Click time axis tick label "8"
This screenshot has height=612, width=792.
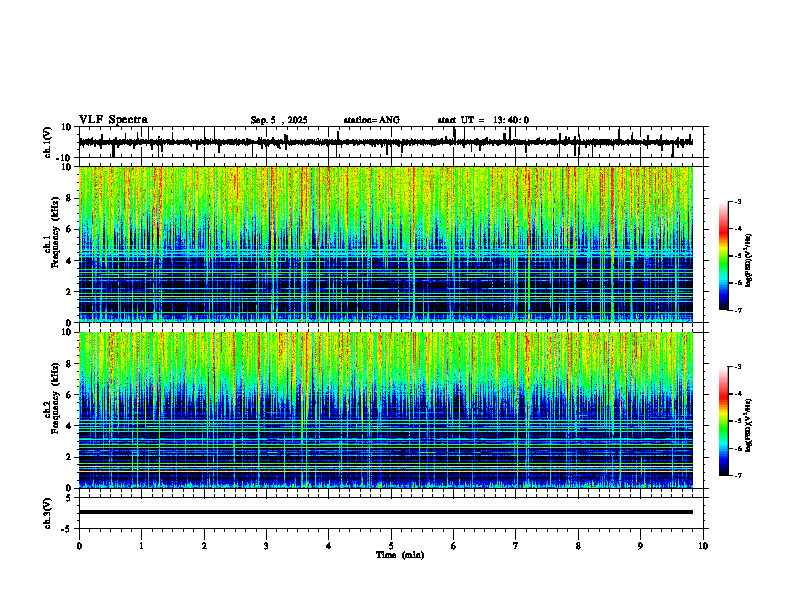click(x=578, y=546)
